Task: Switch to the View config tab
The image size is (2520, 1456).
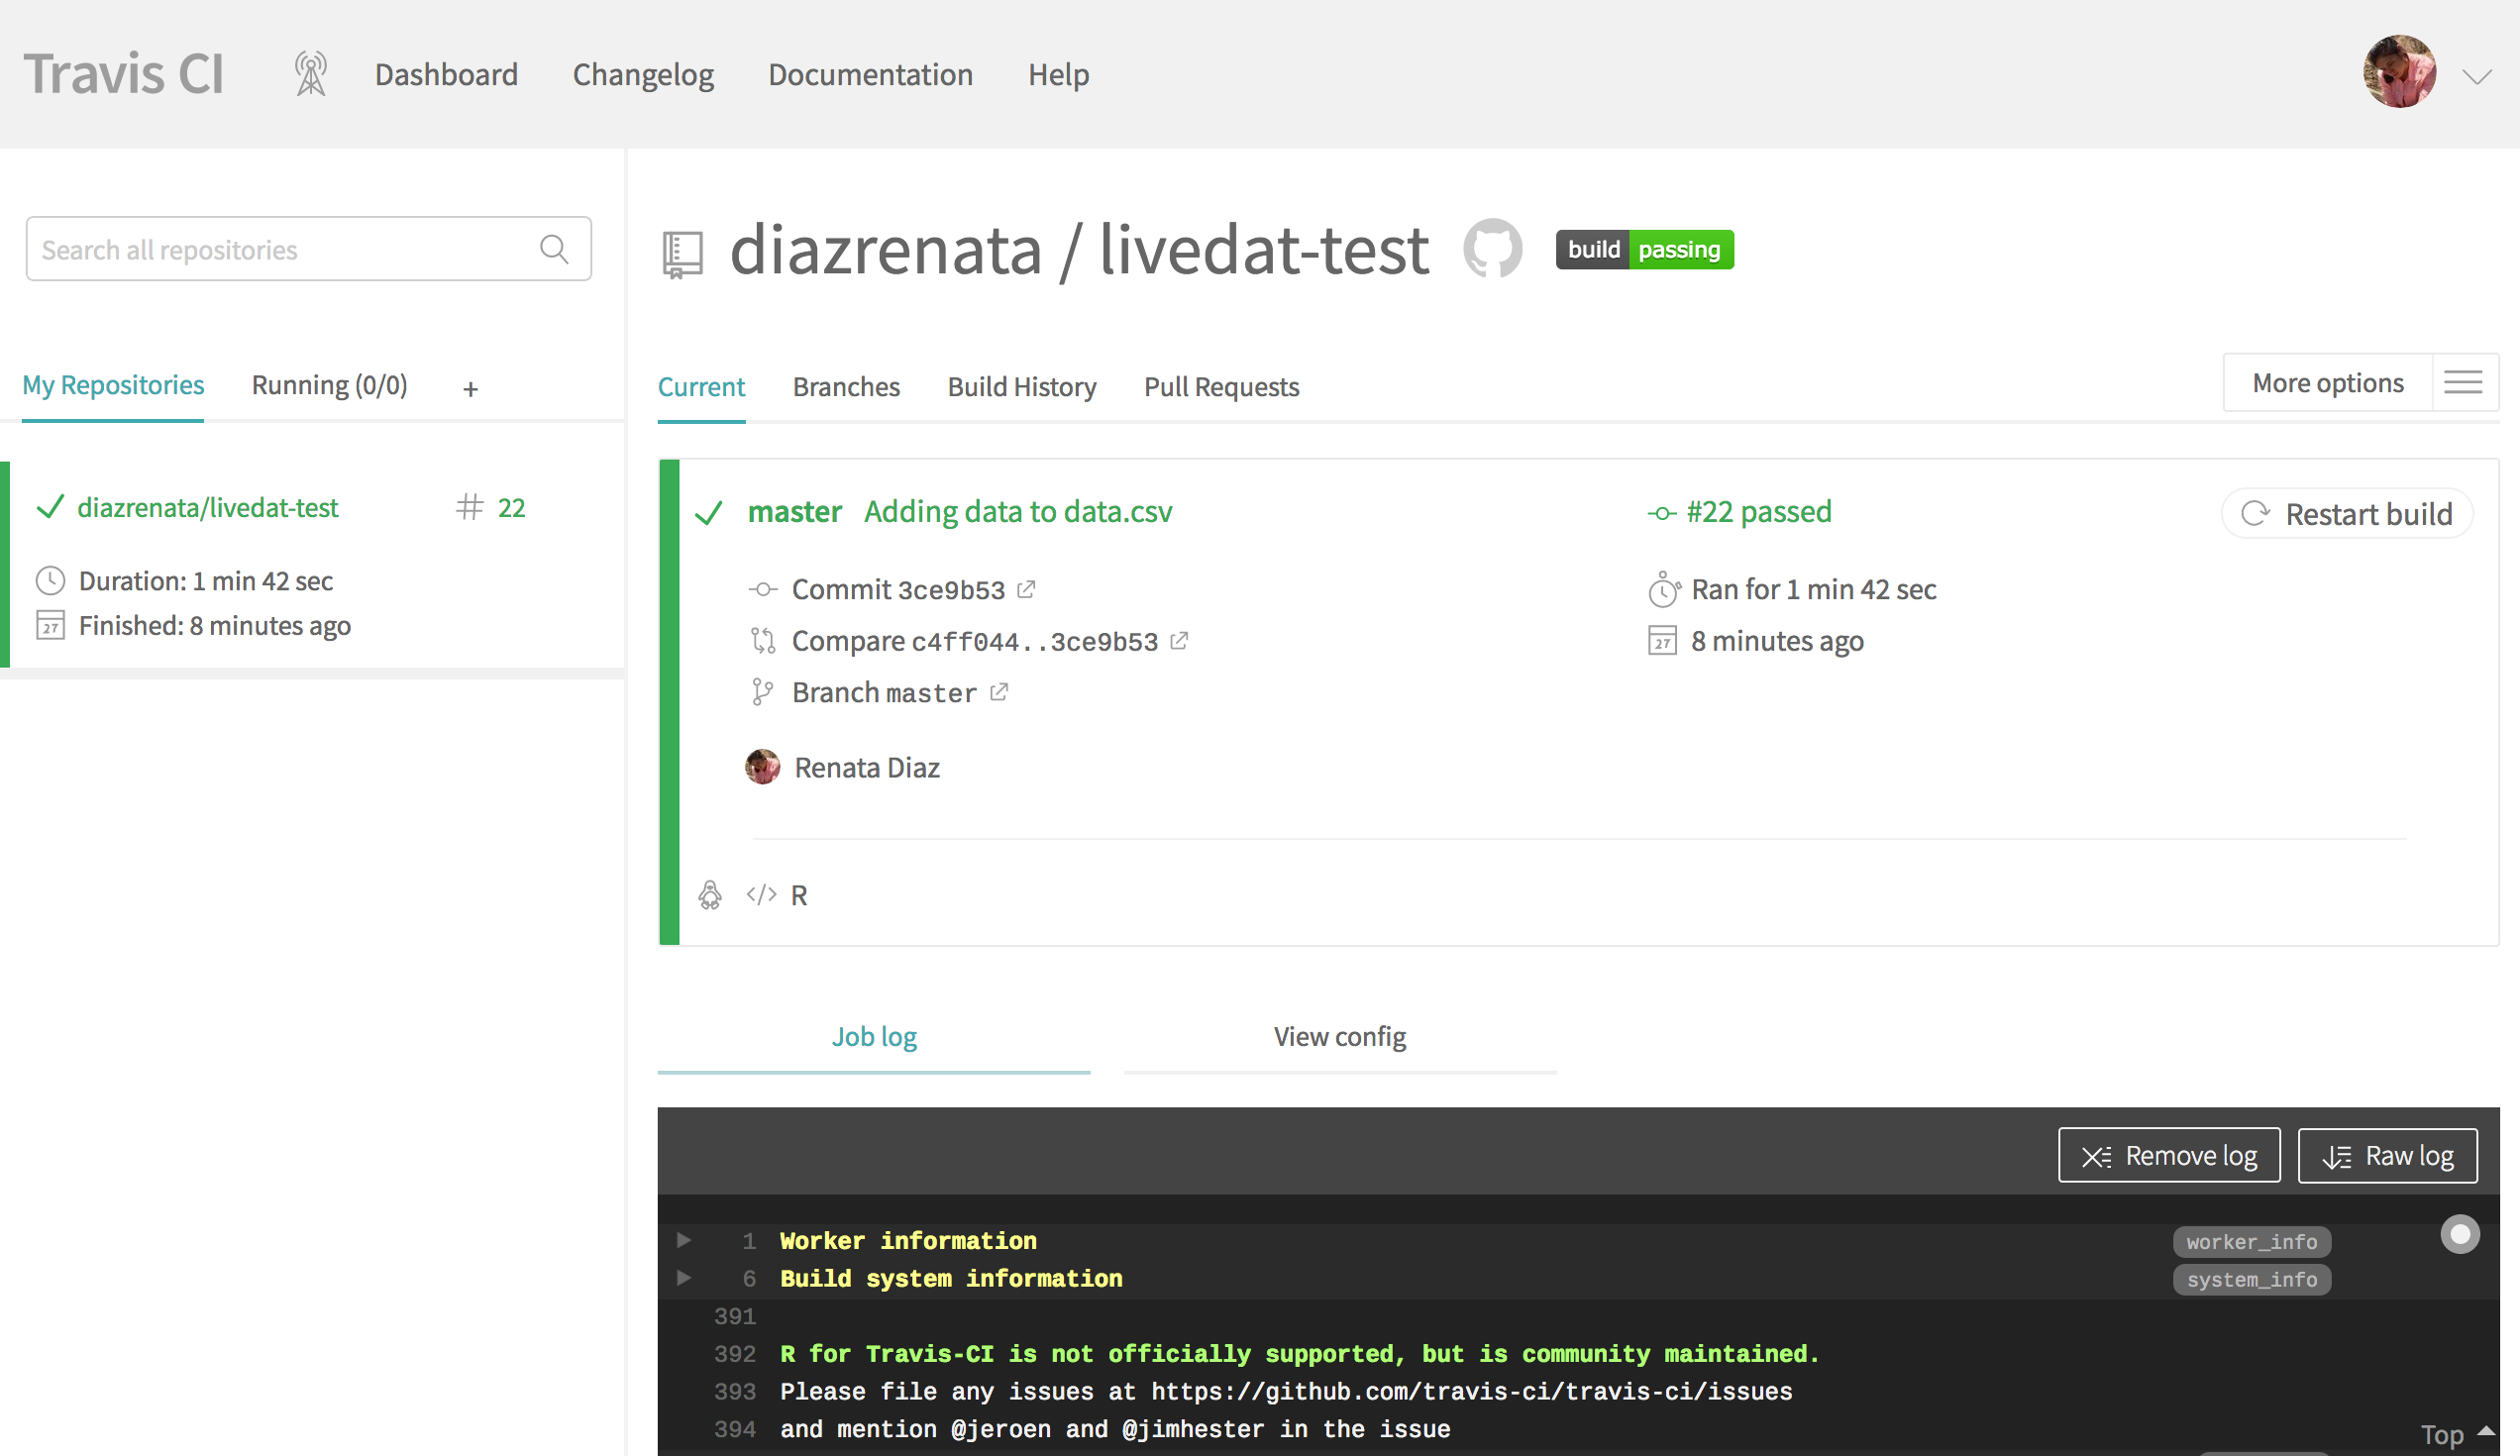Action: click(x=1340, y=1037)
